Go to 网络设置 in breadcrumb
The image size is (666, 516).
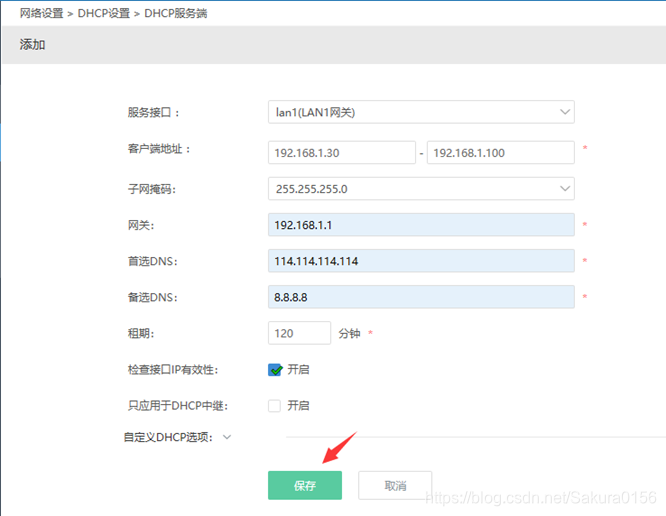(41, 13)
